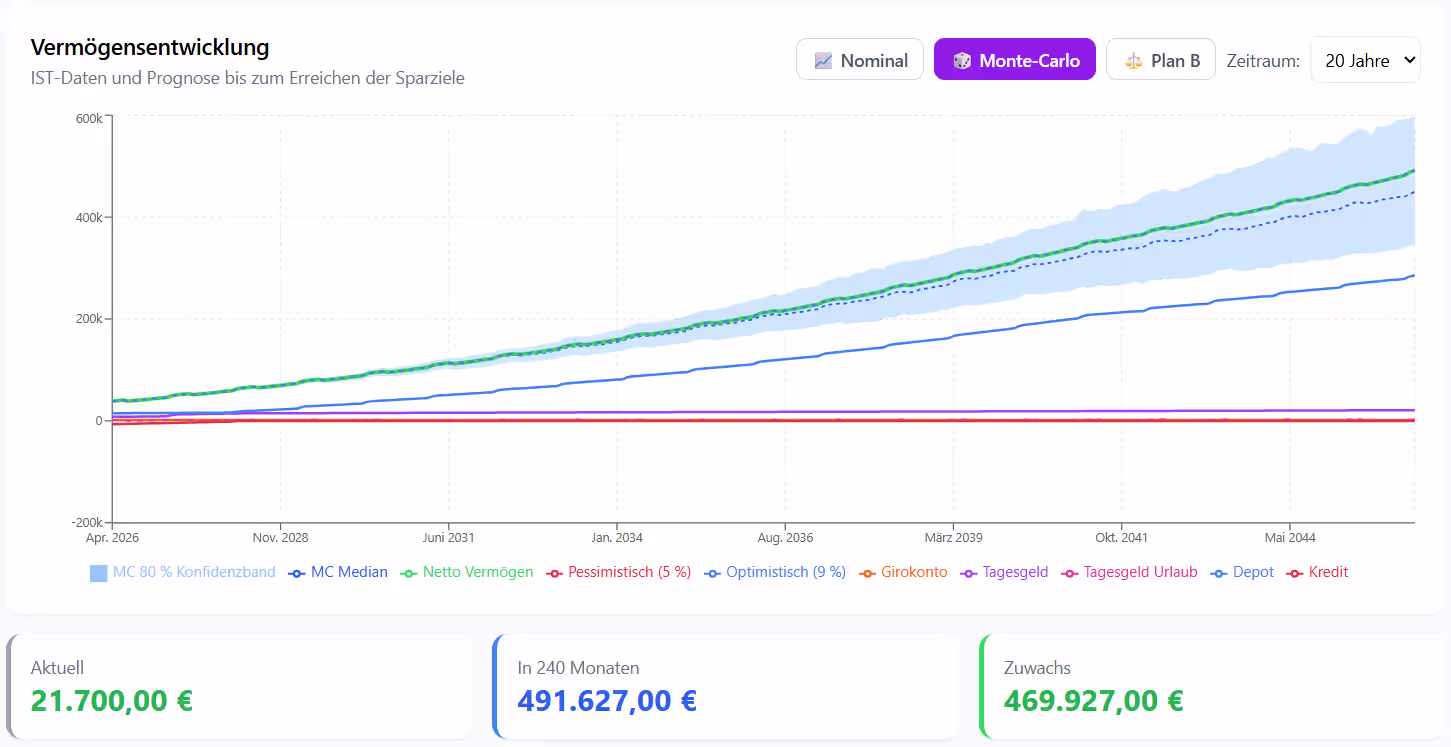Click the Zuwachs 469.927,00 € card
This screenshot has width=1451, height=747.
click(x=1210, y=687)
